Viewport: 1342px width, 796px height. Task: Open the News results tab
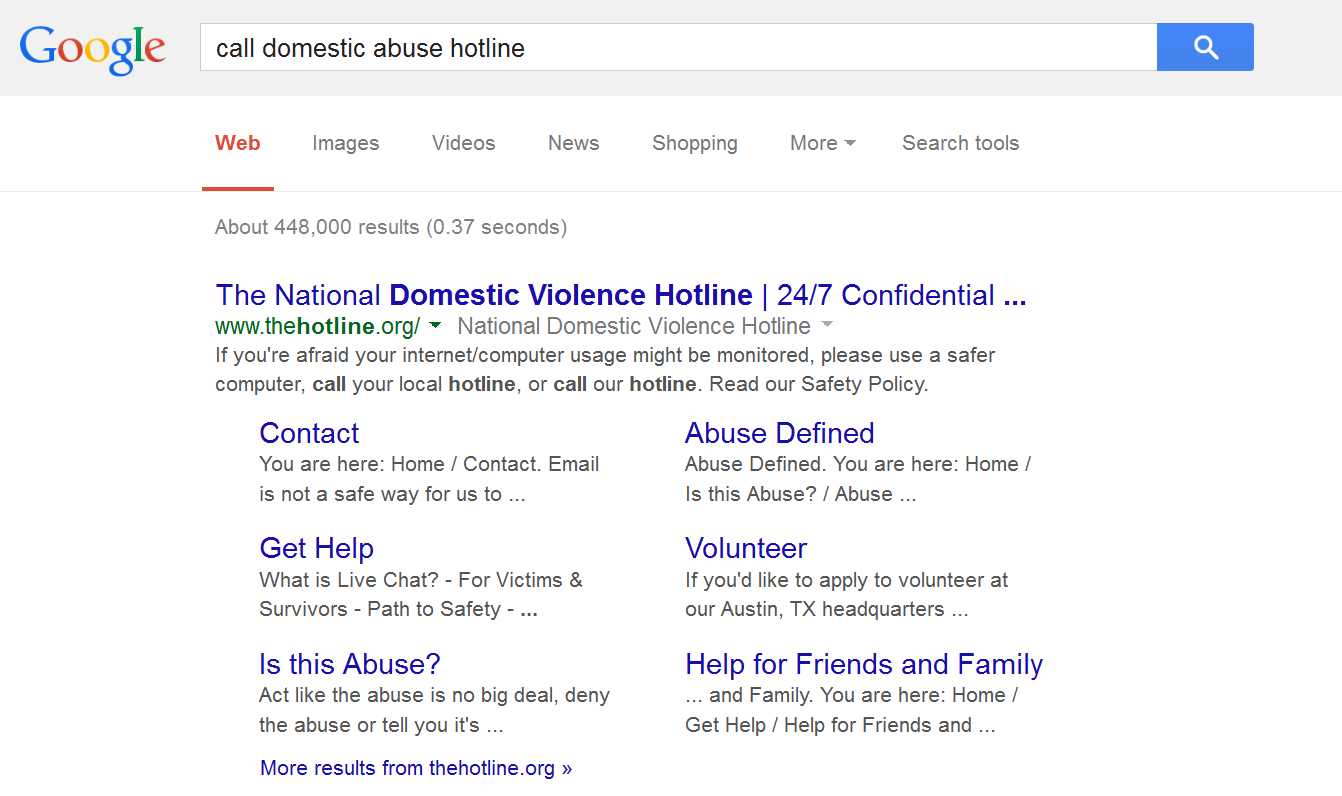[573, 143]
